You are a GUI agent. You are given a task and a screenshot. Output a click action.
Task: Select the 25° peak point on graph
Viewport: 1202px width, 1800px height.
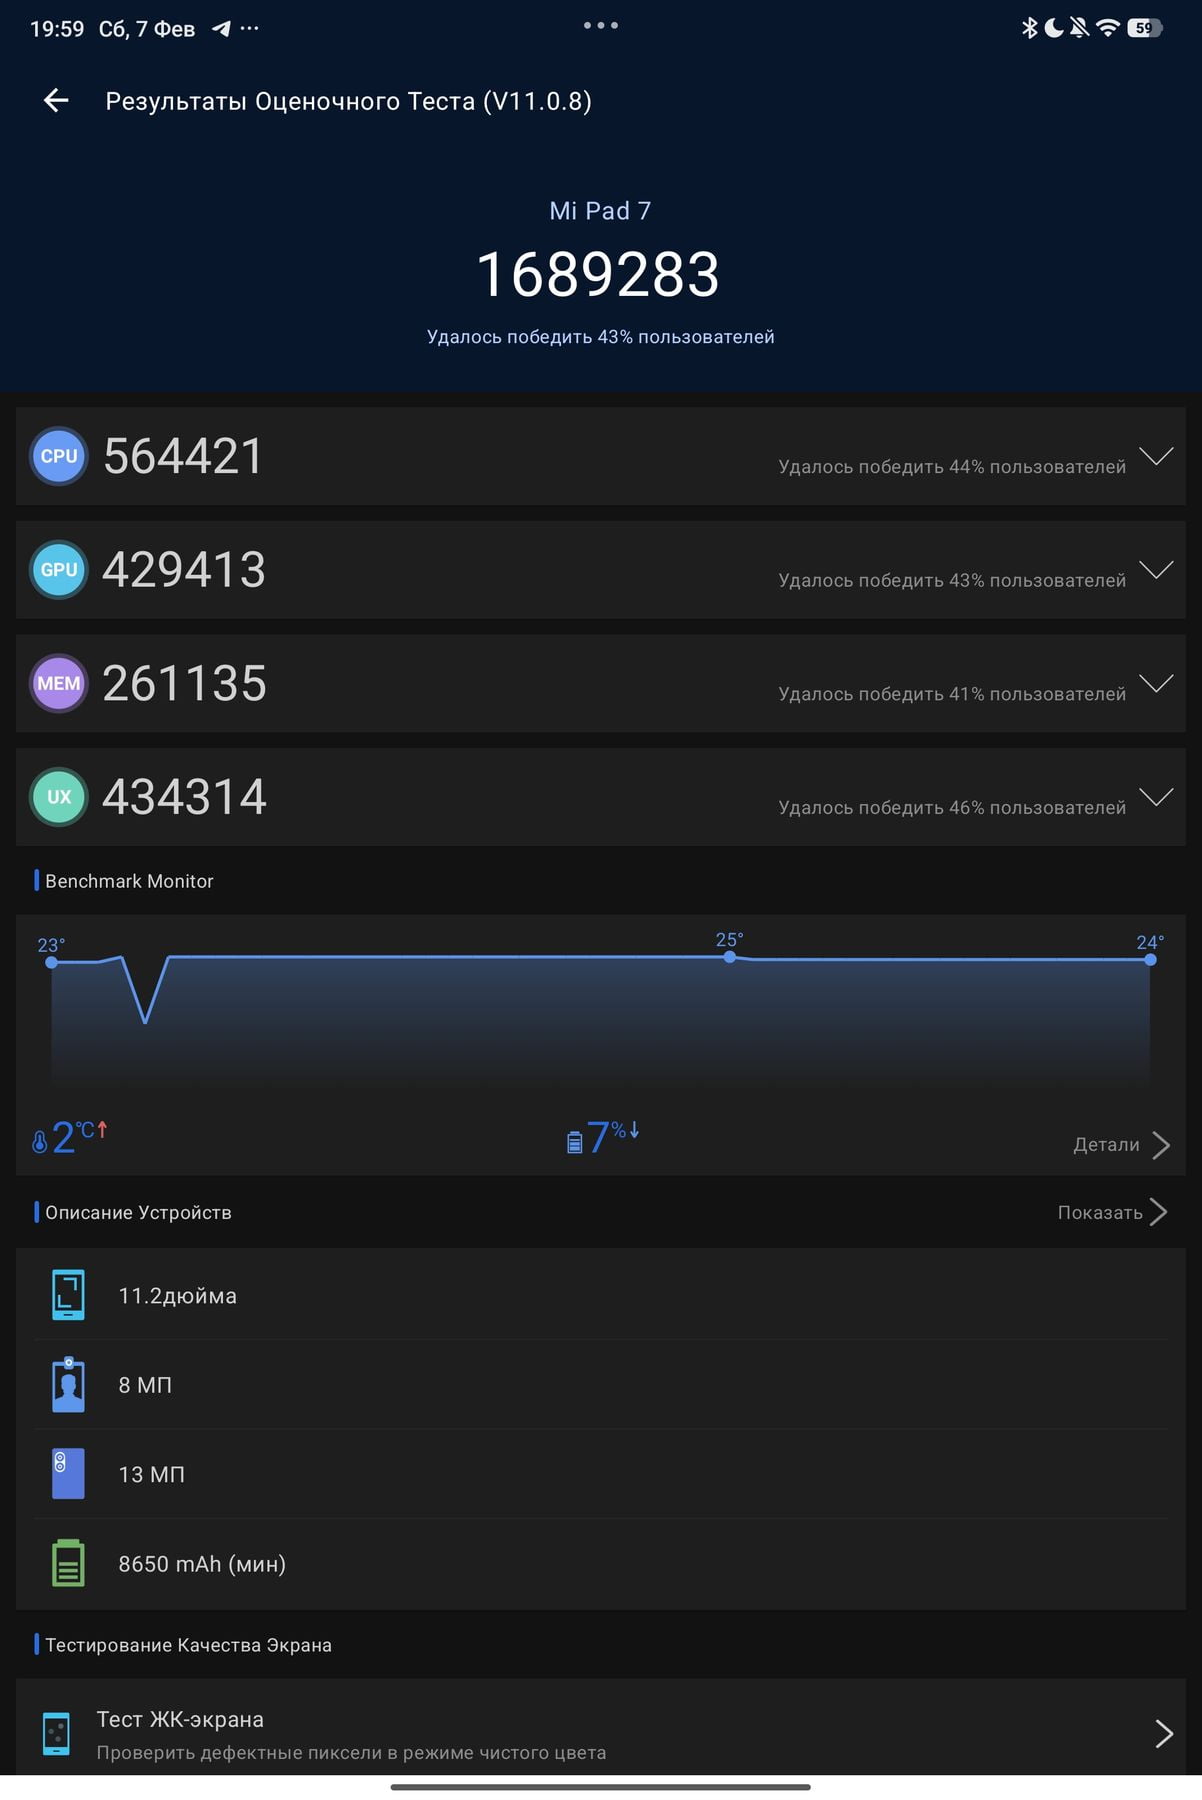coord(730,957)
